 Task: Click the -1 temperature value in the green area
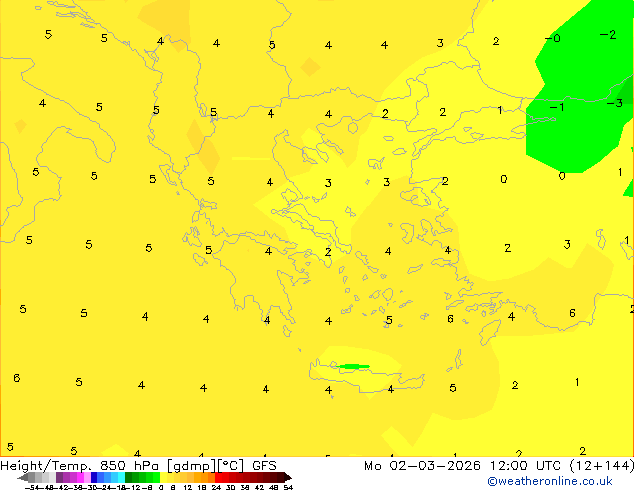[x=557, y=107]
